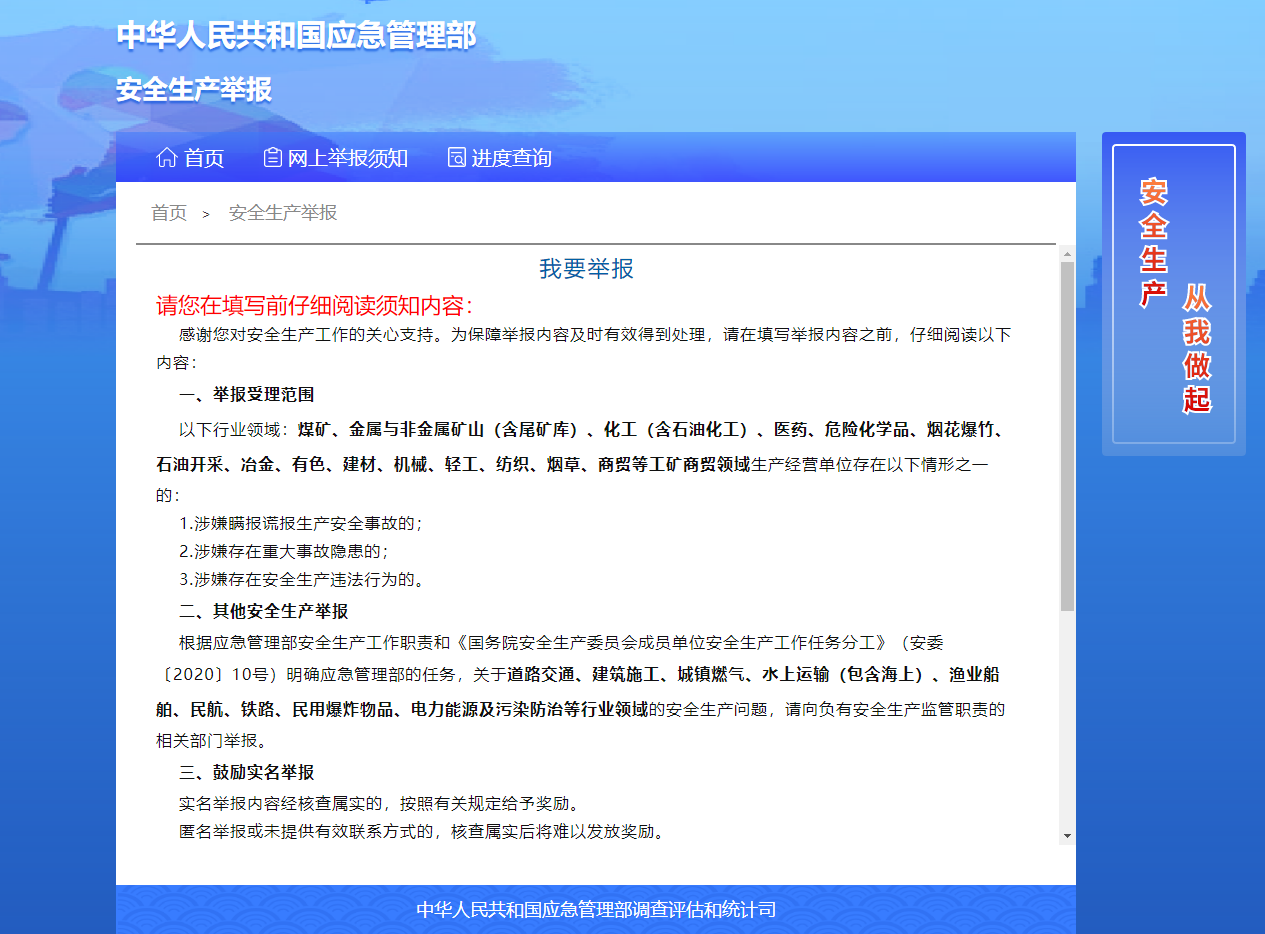The width and height of the screenshot is (1265, 934).
Task: Click the 首页 breadcrumb link
Action: 169,213
